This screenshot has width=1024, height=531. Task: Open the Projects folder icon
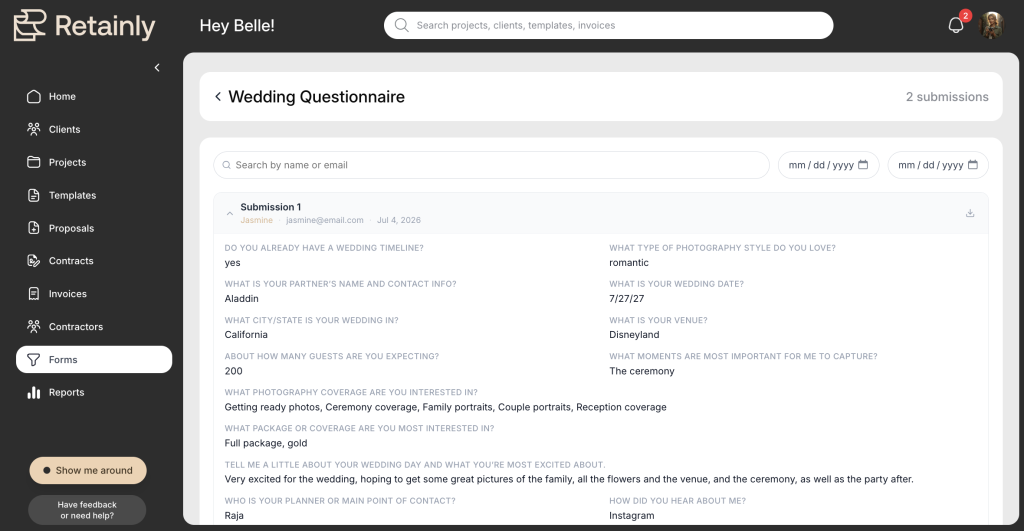(x=33, y=162)
